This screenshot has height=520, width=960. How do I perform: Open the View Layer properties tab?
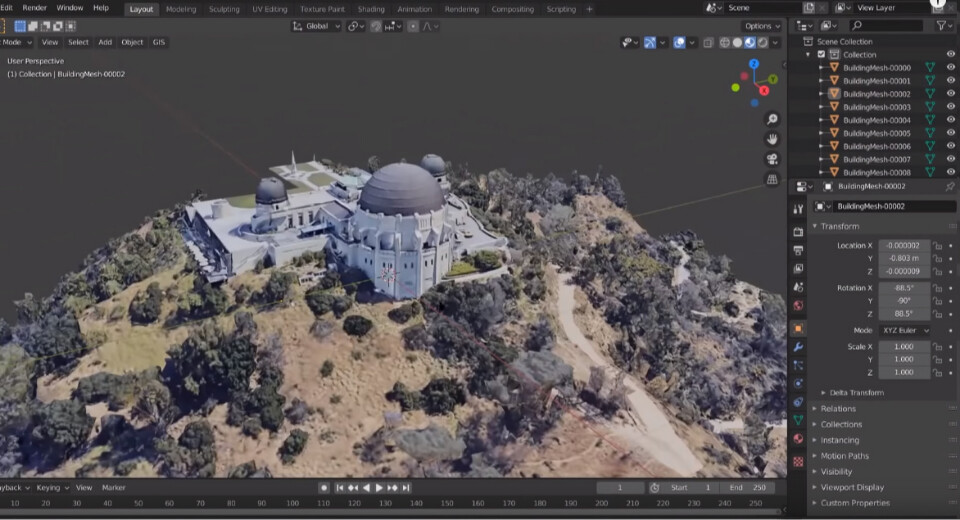point(798,269)
